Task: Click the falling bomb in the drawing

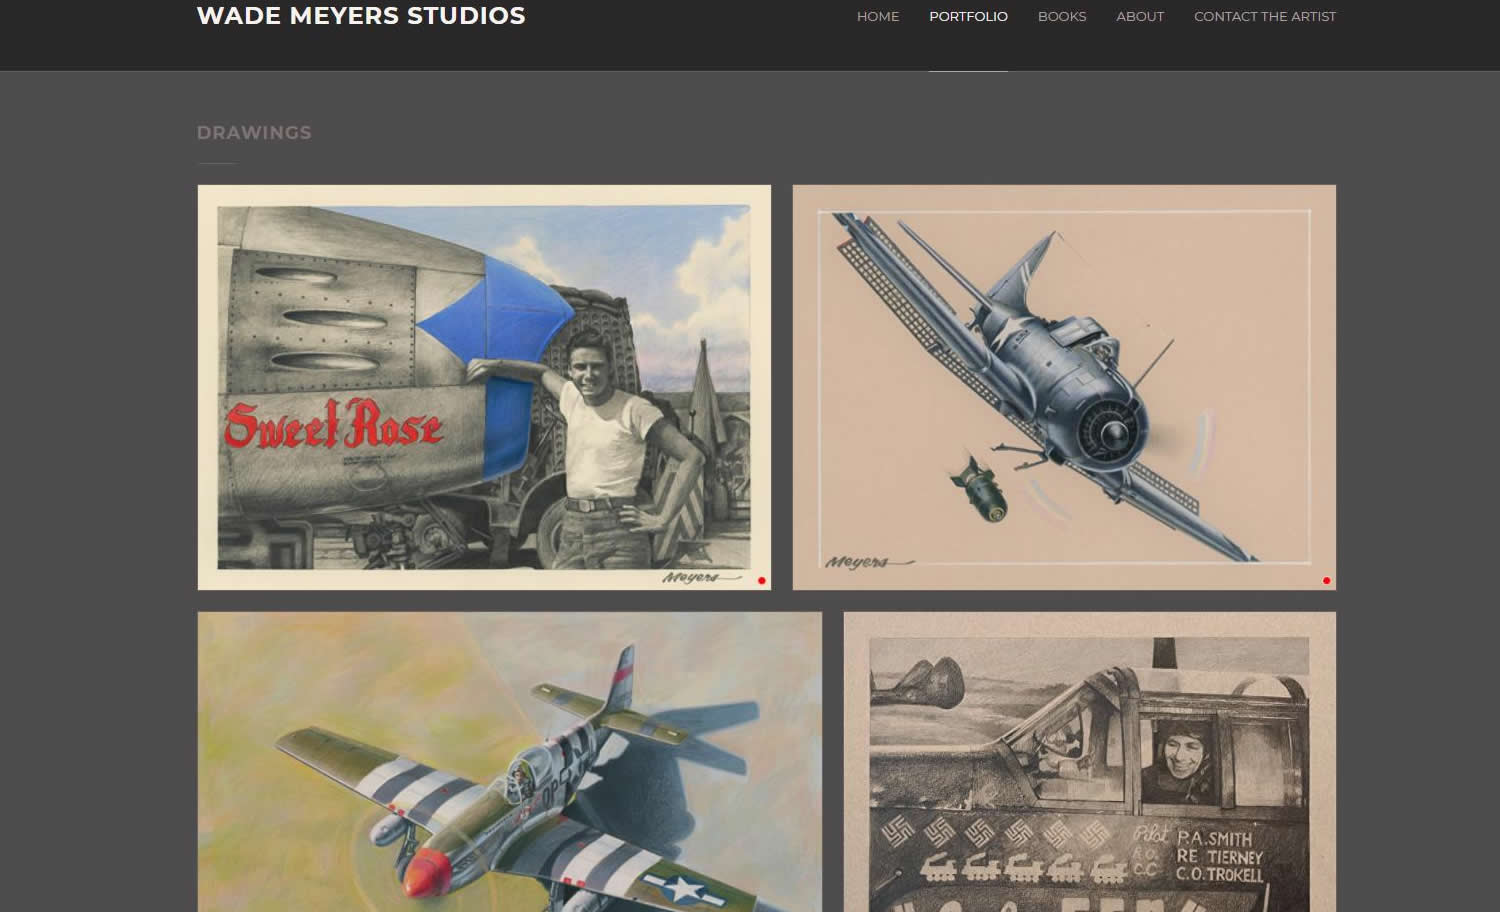Action: pyautogui.click(x=976, y=490)
